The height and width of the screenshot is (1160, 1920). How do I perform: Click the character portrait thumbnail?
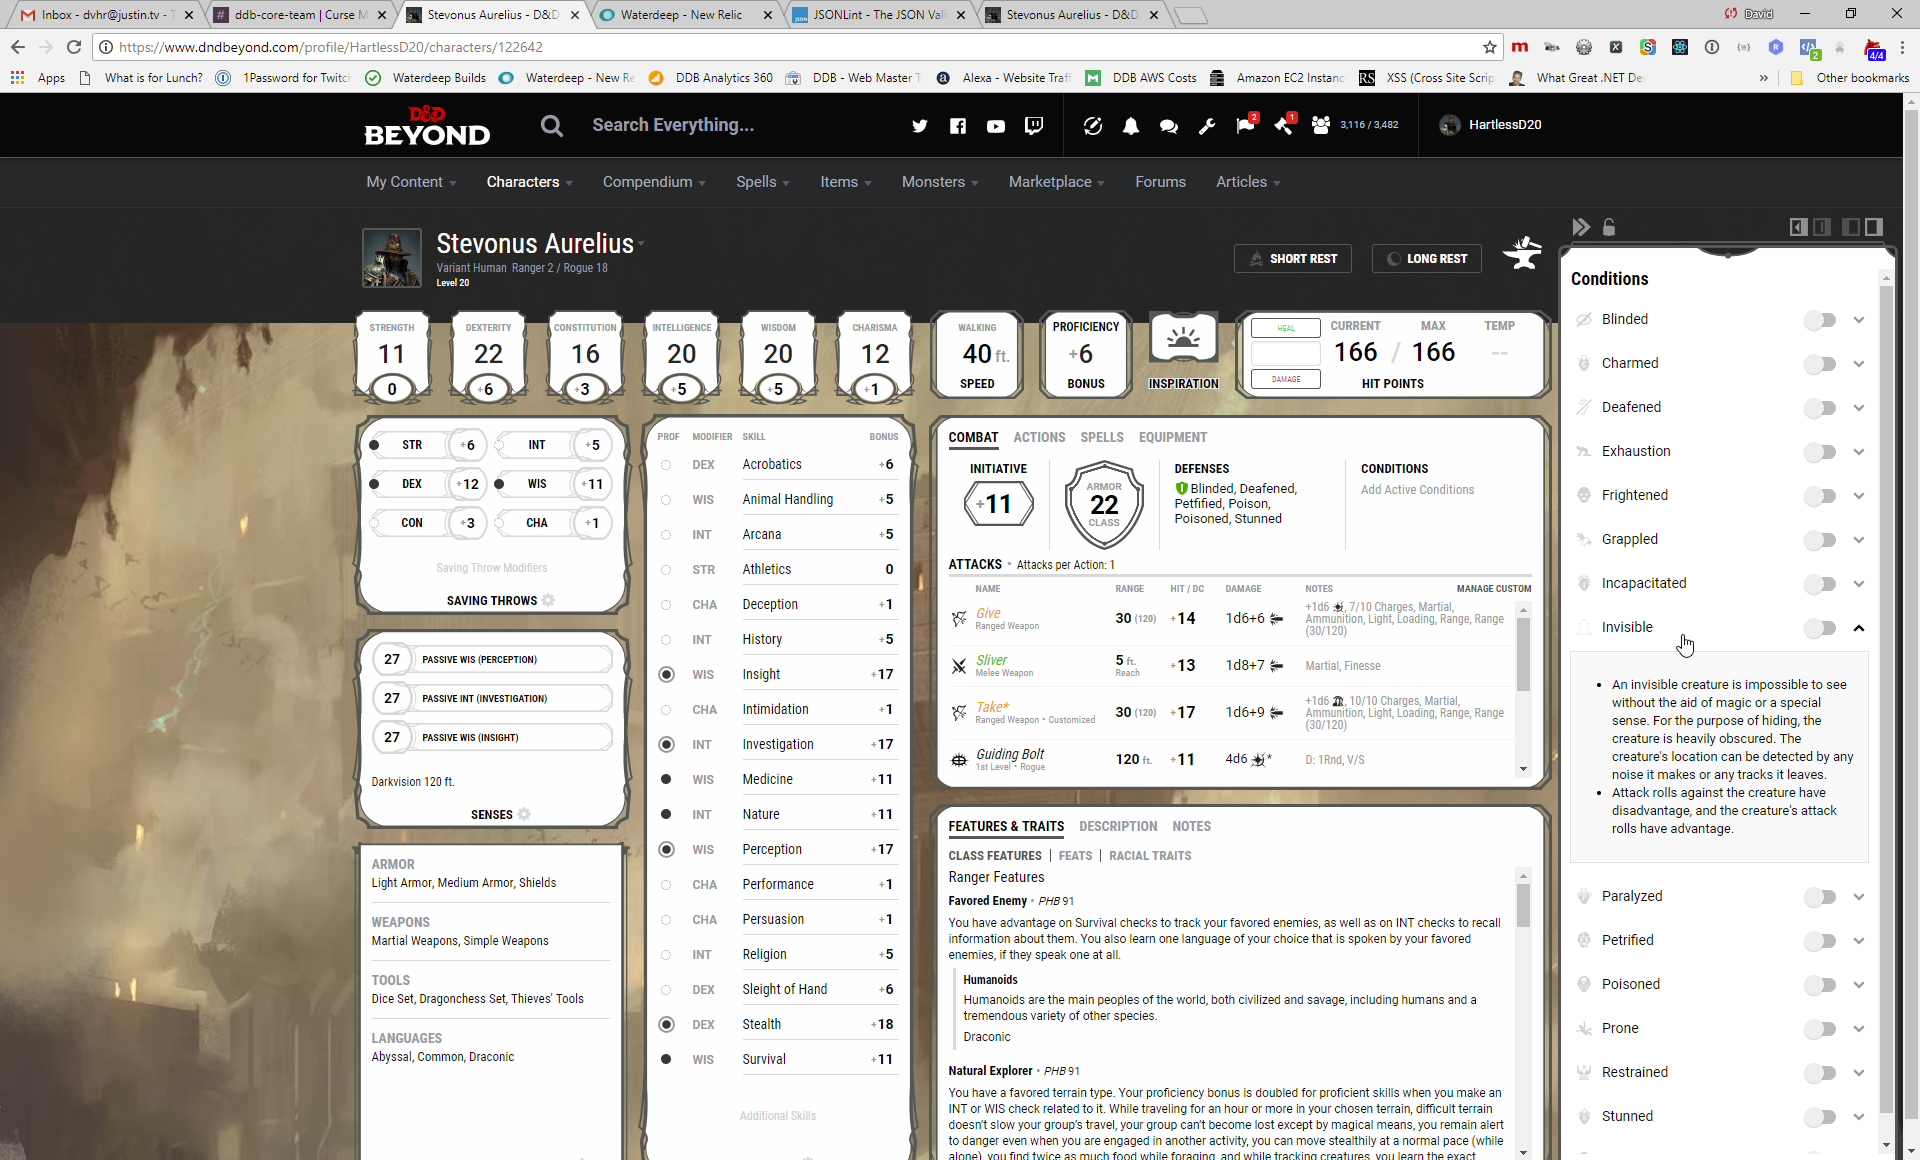(x=391, y=258)
